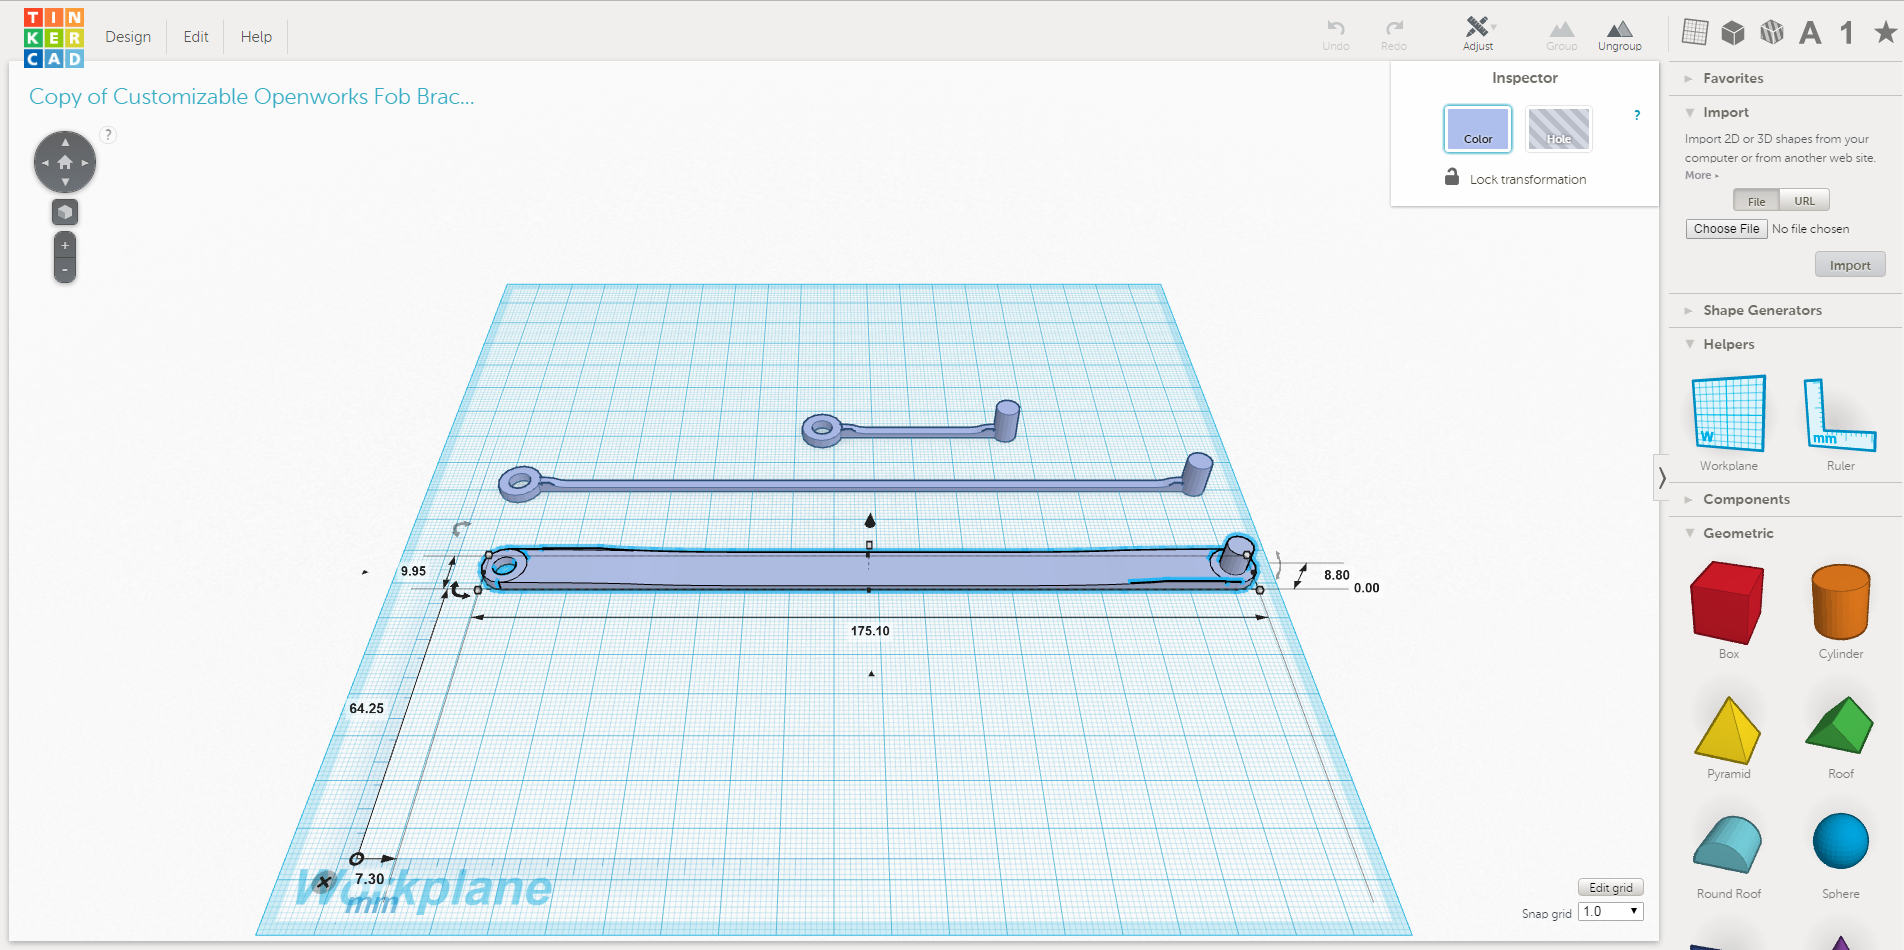Viewport: 1904px width, 950px height.
Task: Click the Edit grid button
Action: pos(1610,887)
